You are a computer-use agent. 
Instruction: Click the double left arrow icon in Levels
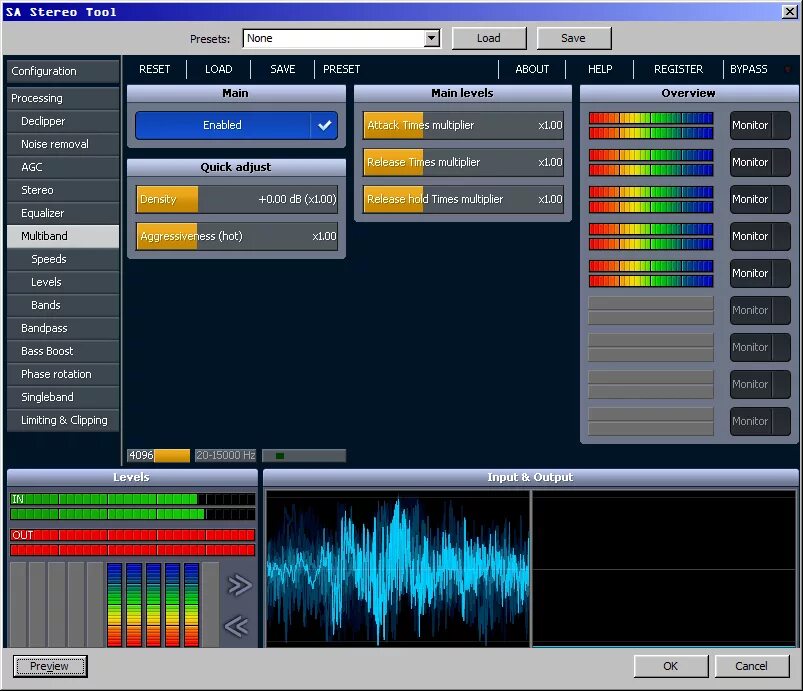(x=237, y=626)
